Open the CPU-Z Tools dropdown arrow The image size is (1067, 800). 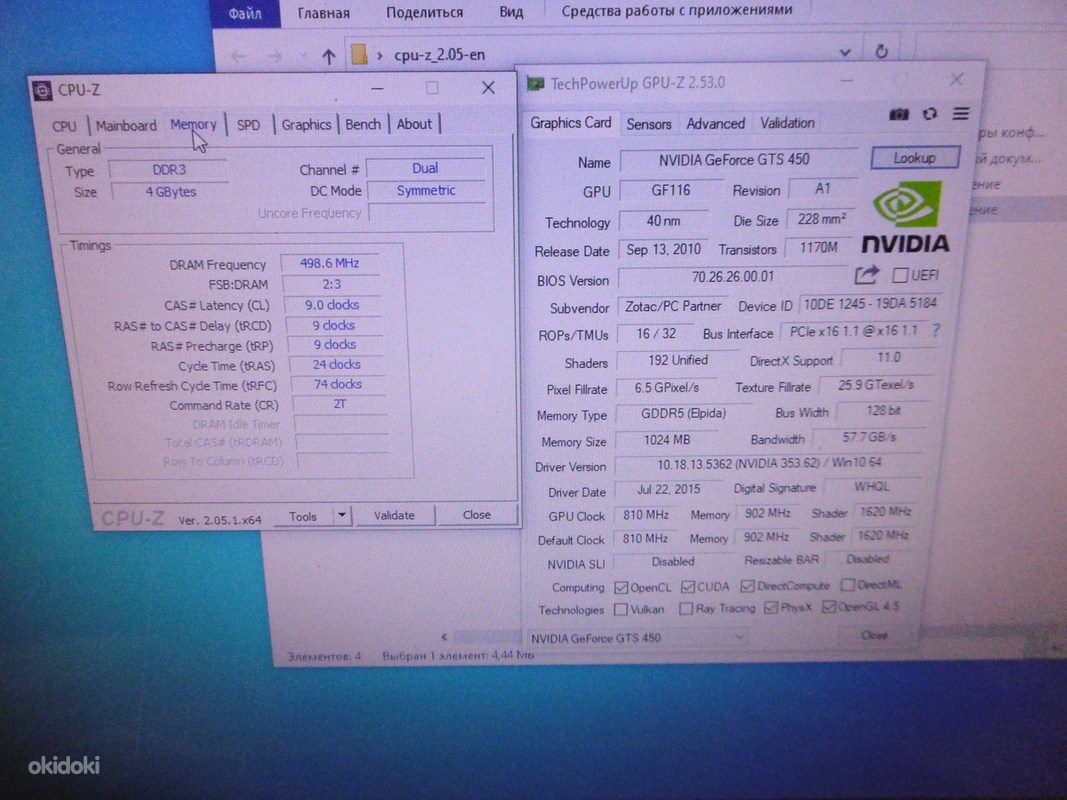pyautogui.click(x=342, y=516)
